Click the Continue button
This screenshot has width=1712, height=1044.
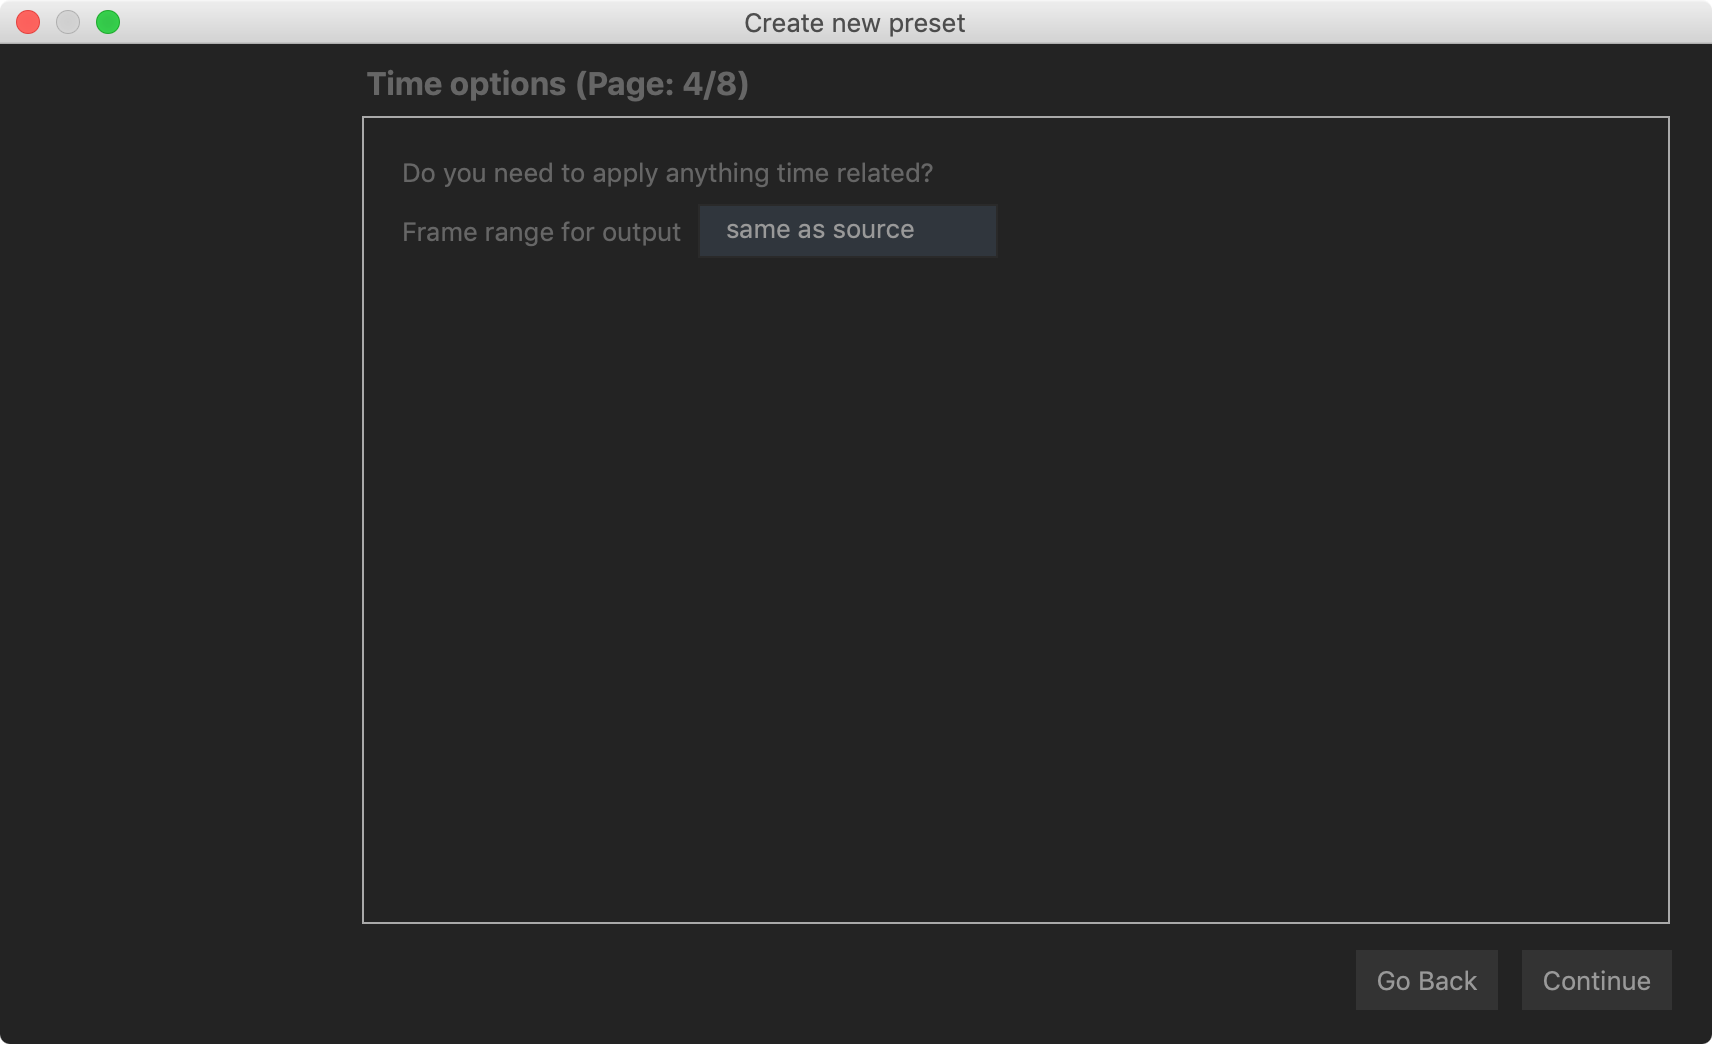point(1596,980)
